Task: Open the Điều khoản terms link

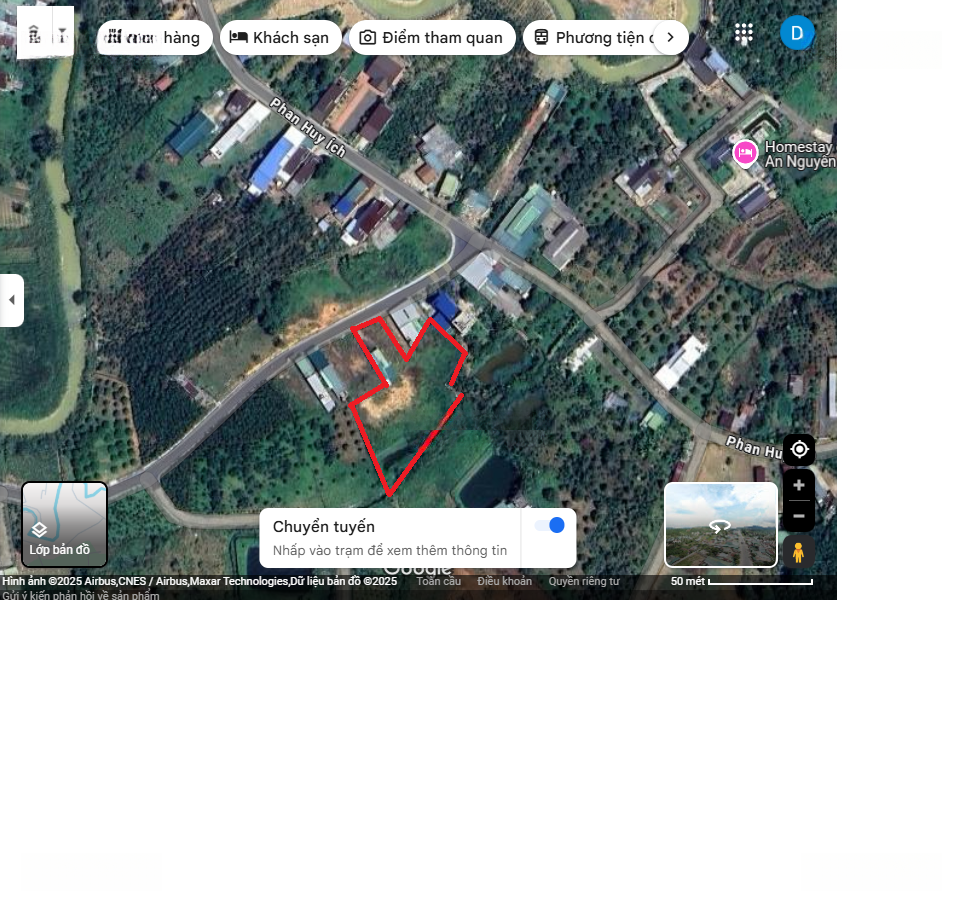Action: pos(504,581)
